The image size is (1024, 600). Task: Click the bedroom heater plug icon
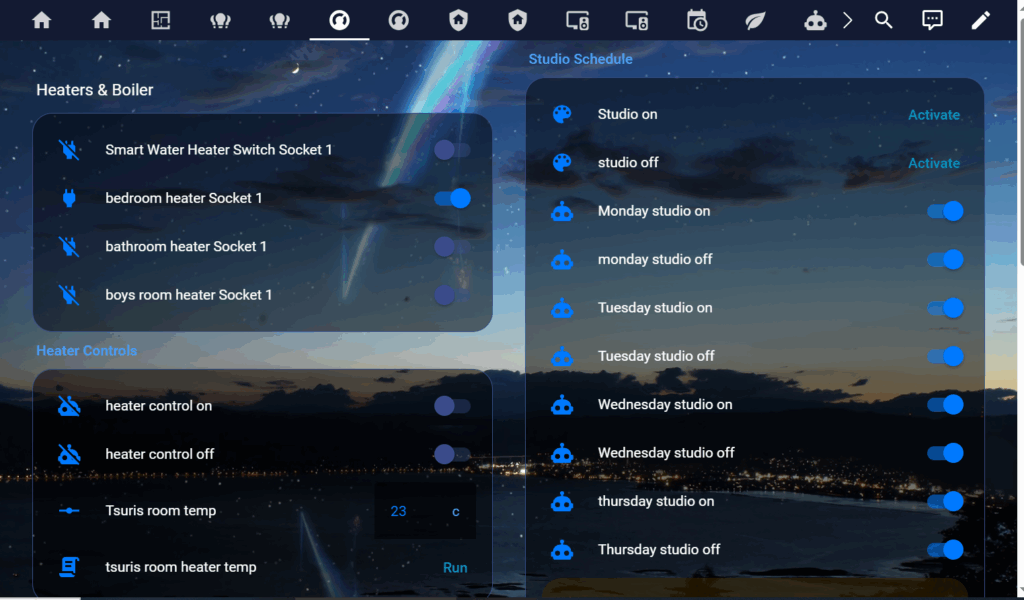69,198
